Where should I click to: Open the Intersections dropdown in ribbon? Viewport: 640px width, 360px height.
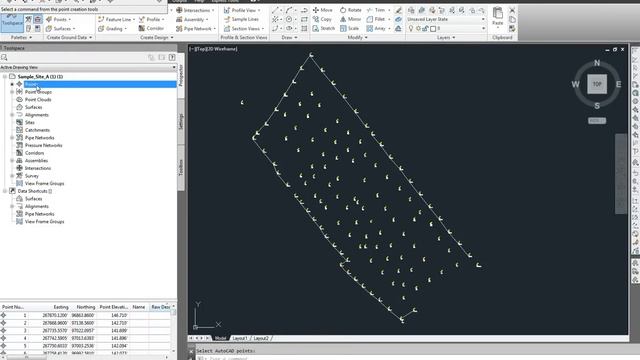coord(195,10)
